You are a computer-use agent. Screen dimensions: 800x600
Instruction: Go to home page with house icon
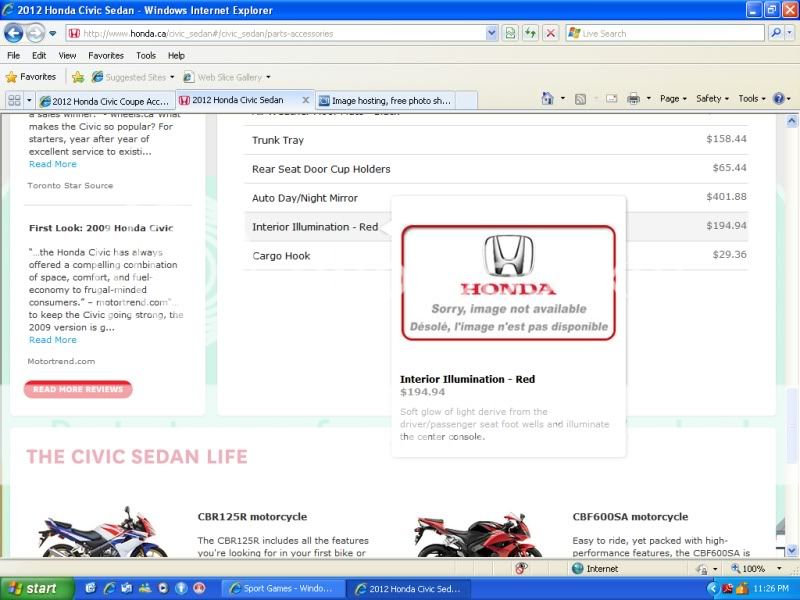547,98
